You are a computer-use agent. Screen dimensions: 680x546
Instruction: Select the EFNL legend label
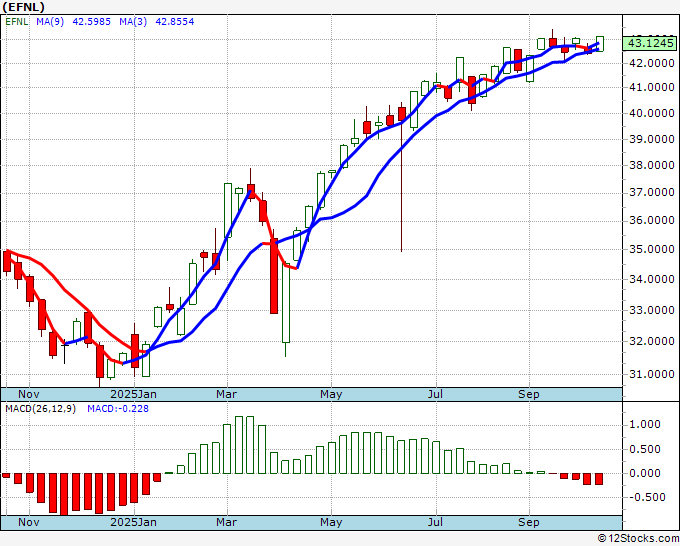click(x=16, y=21)
